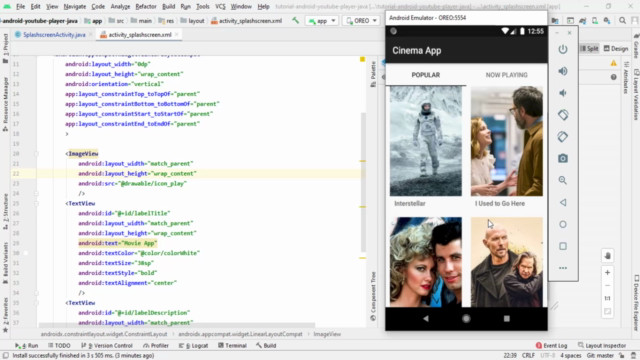Screen dimensions: 640x360
Task: Open Version Control tool window
Action: pyautogui.click(x=107, y=345)
